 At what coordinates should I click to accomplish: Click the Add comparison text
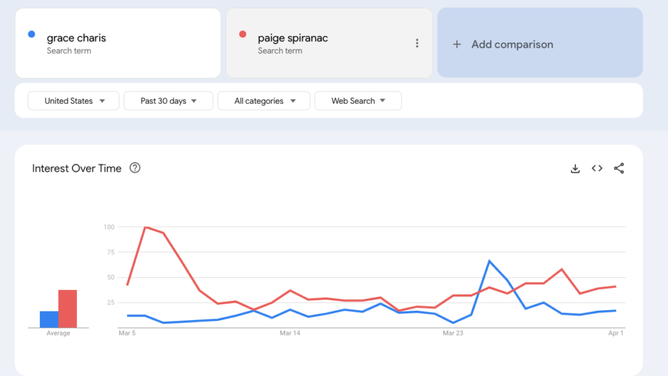click(x=512, y=44)
